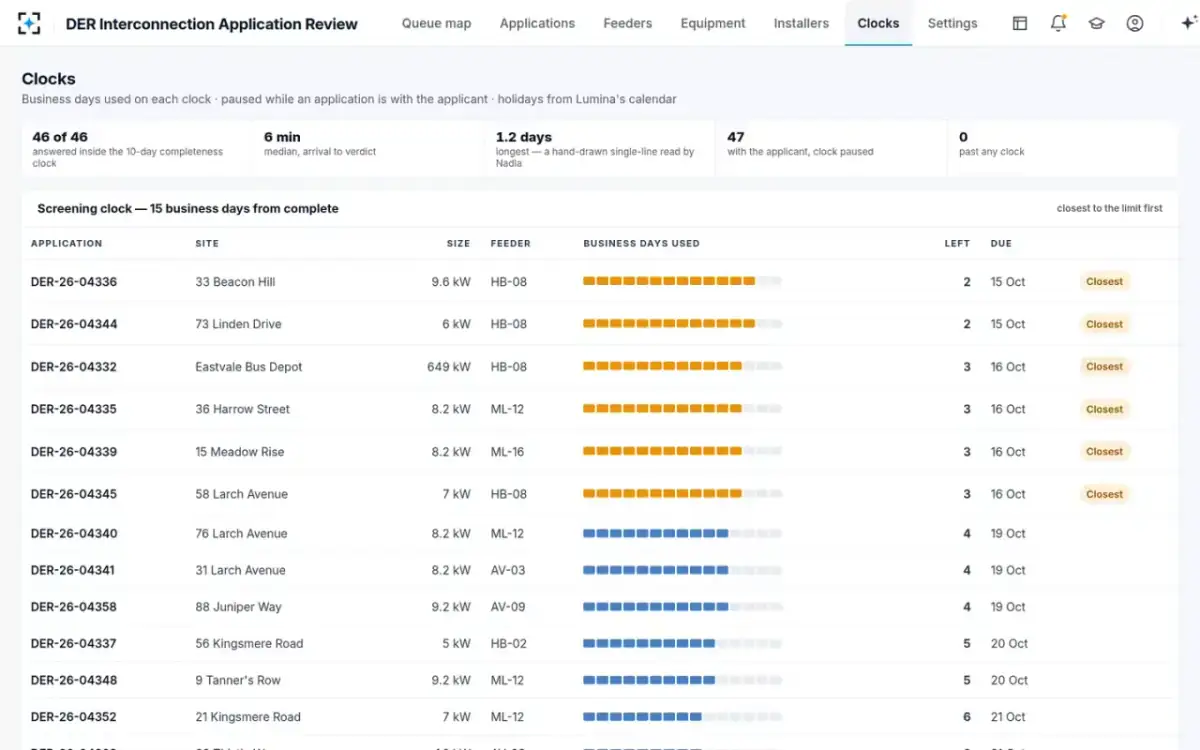1200x750 pixels.
Task: Click the app logo icon
Action: tap(29, 23)
